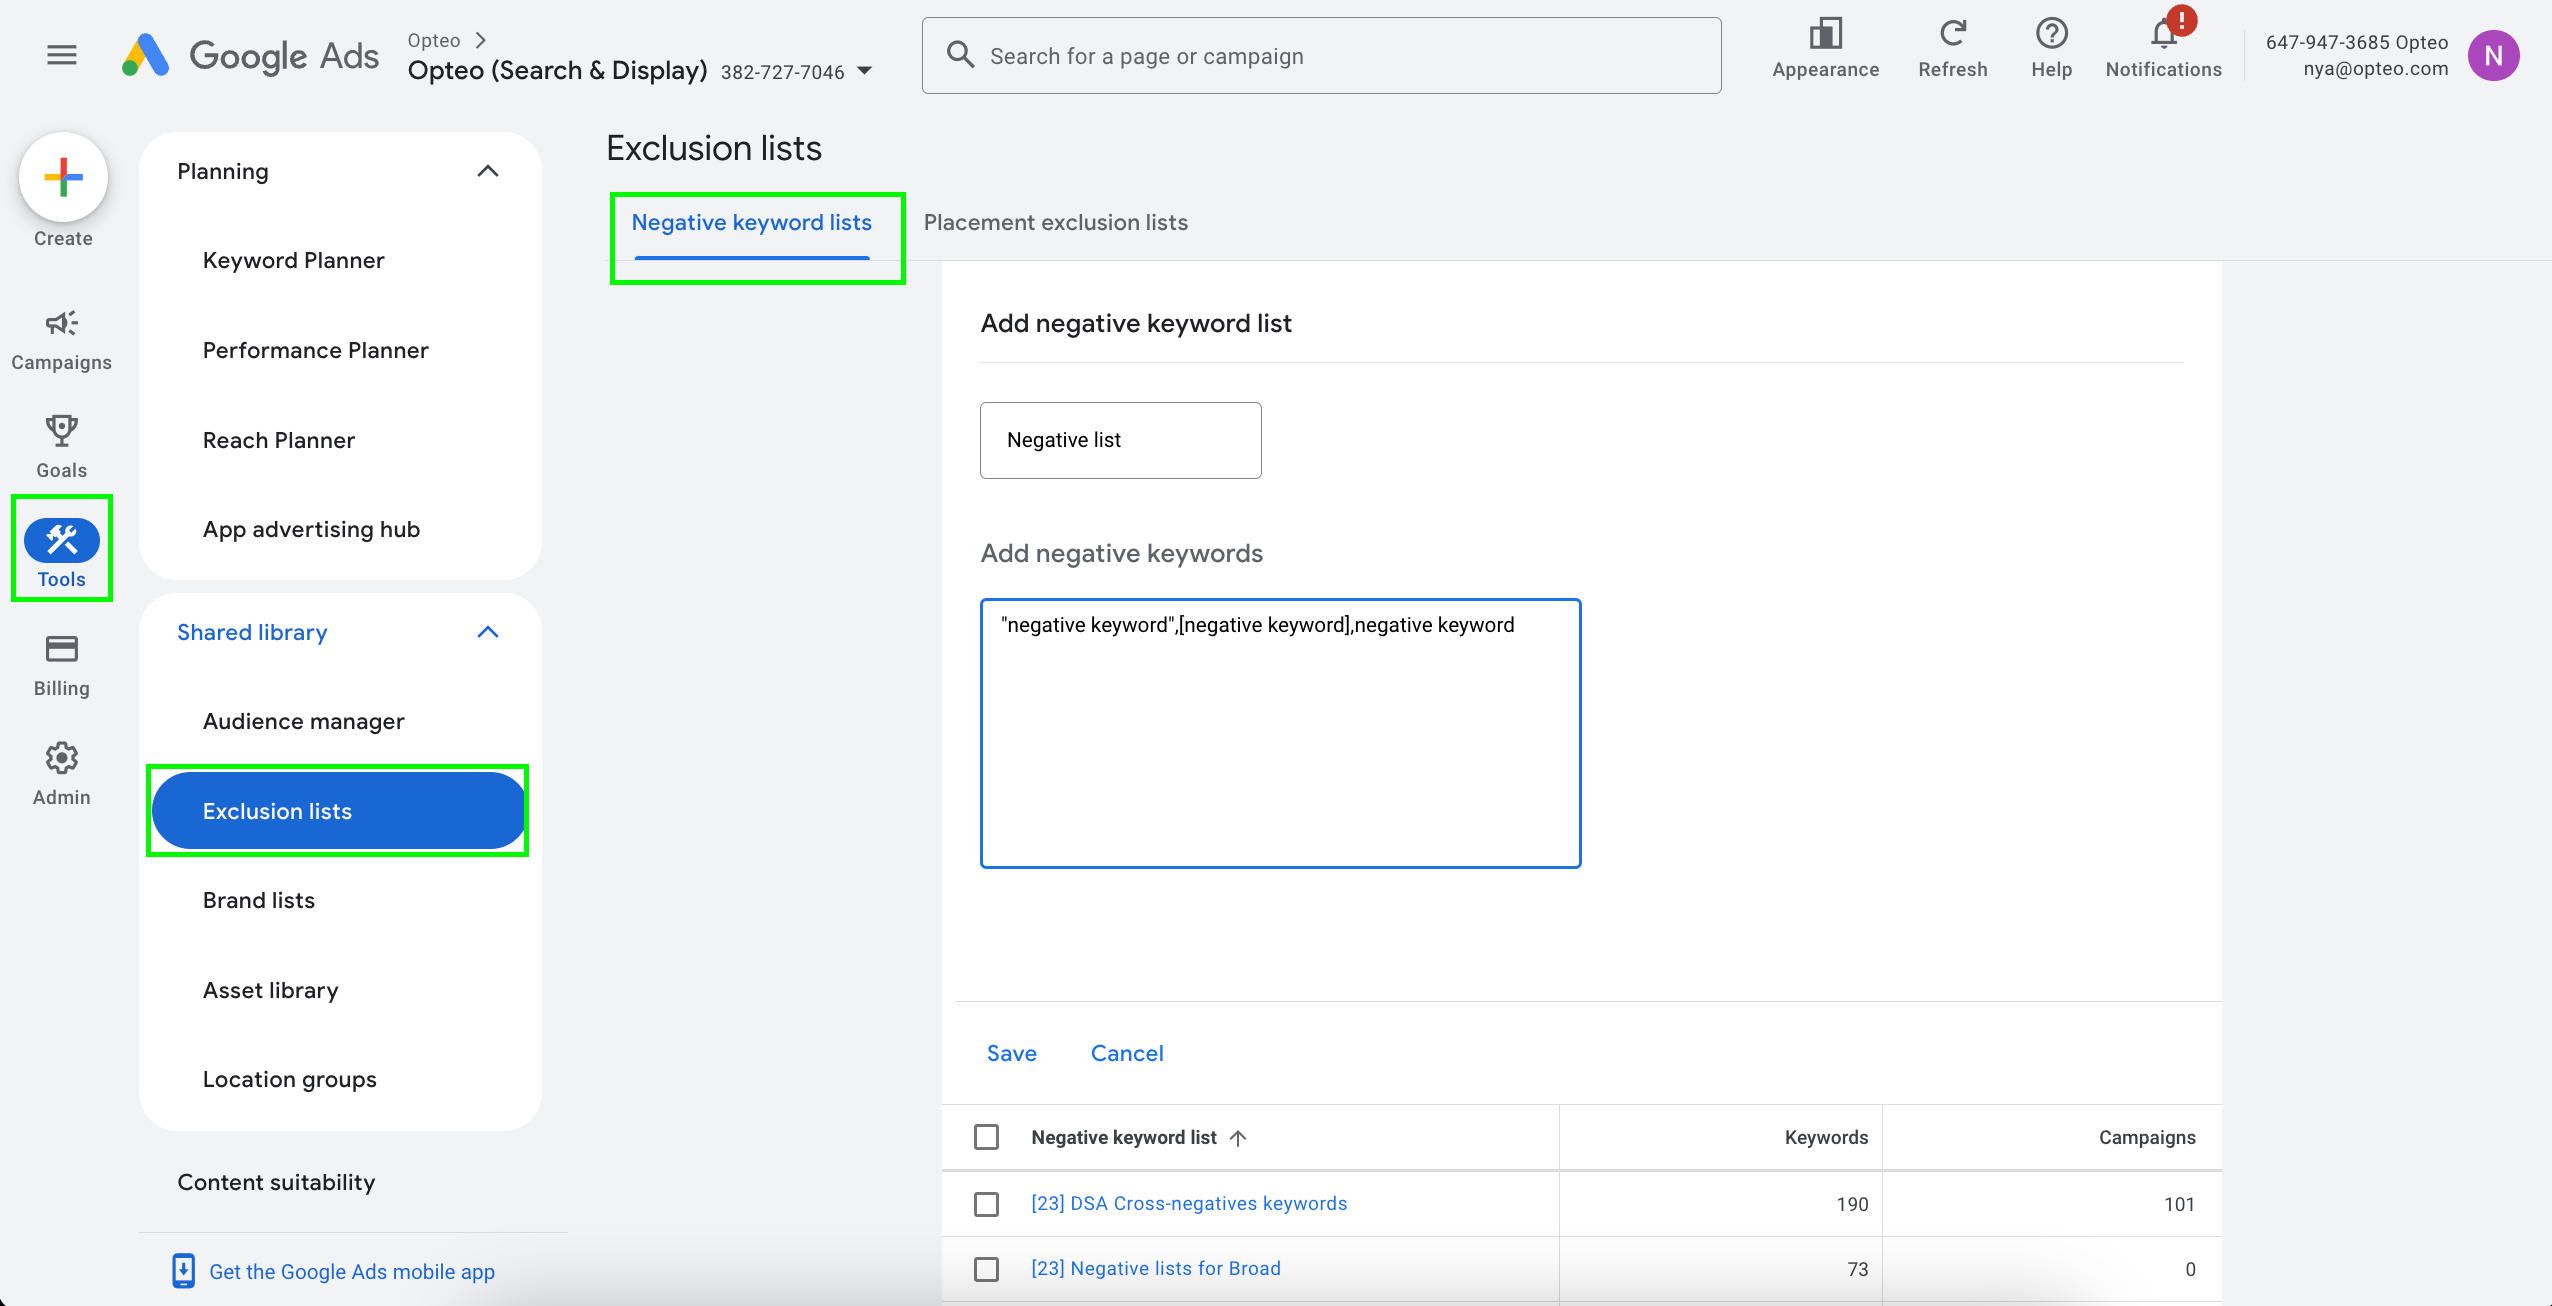Tick the Negative lists for Broad checkbox
The width and height of the screenshot is (2552, 1306).
tap(986, 1269)
